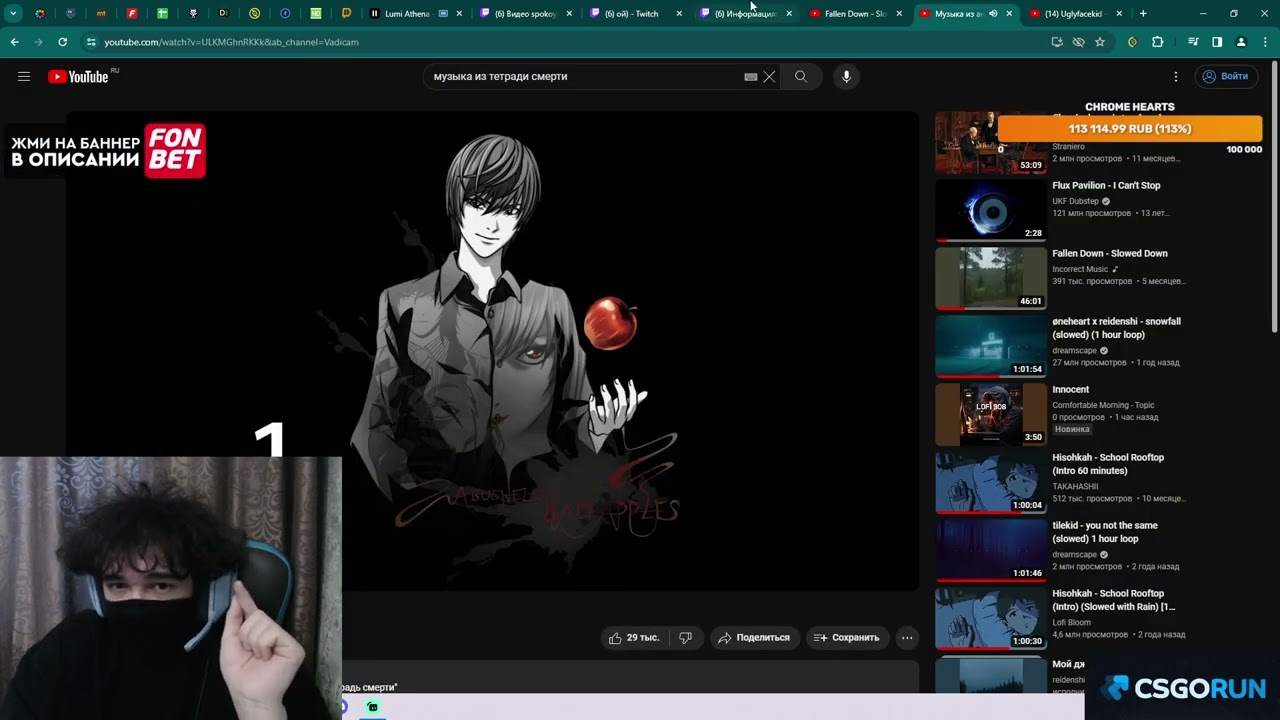Open the Incorrect Music channel name
This screenshot has width=1280, height=720.
(1080, 269)
